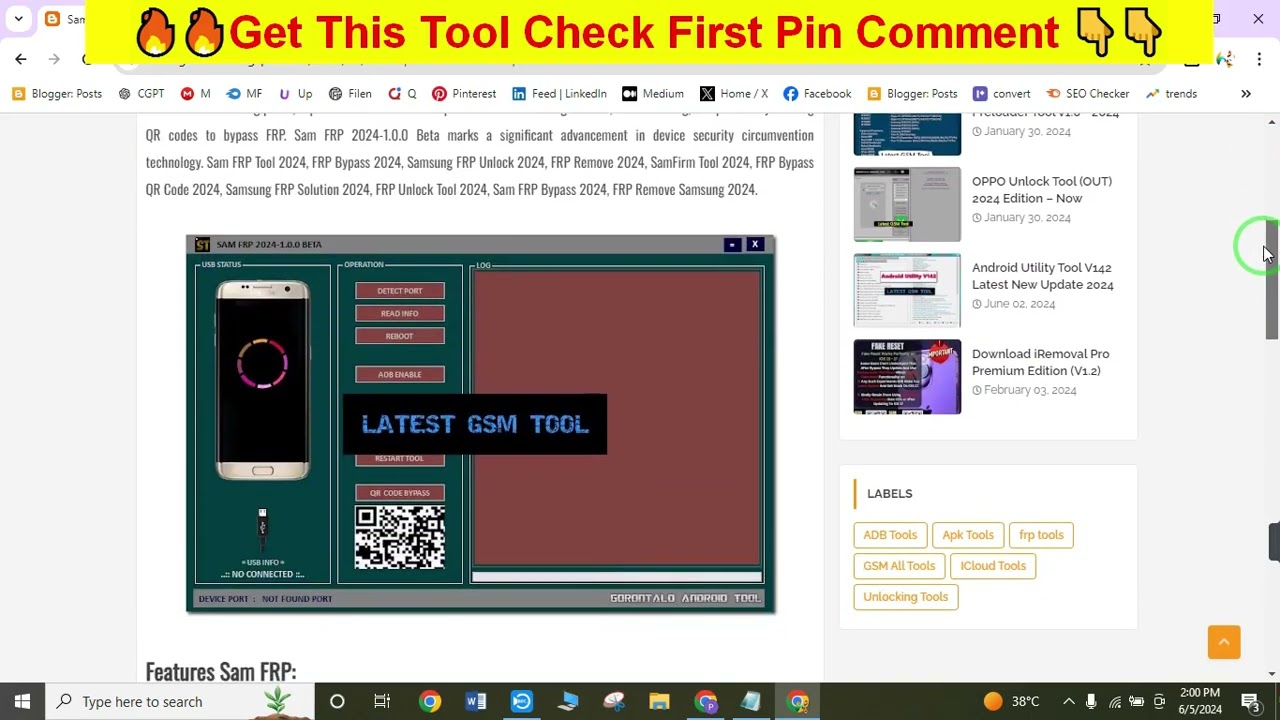Click the orange scroll-to-top arrow

coord(1223,642)
